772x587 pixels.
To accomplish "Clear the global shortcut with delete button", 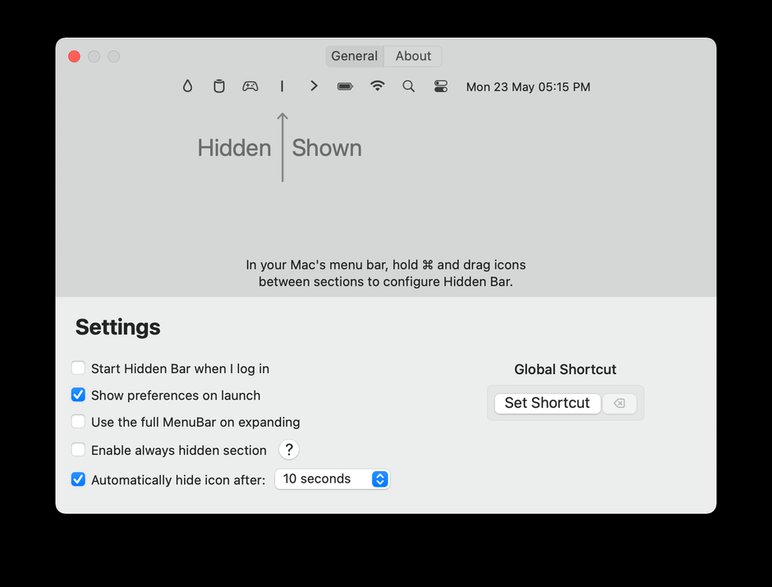I will [619, 403].
